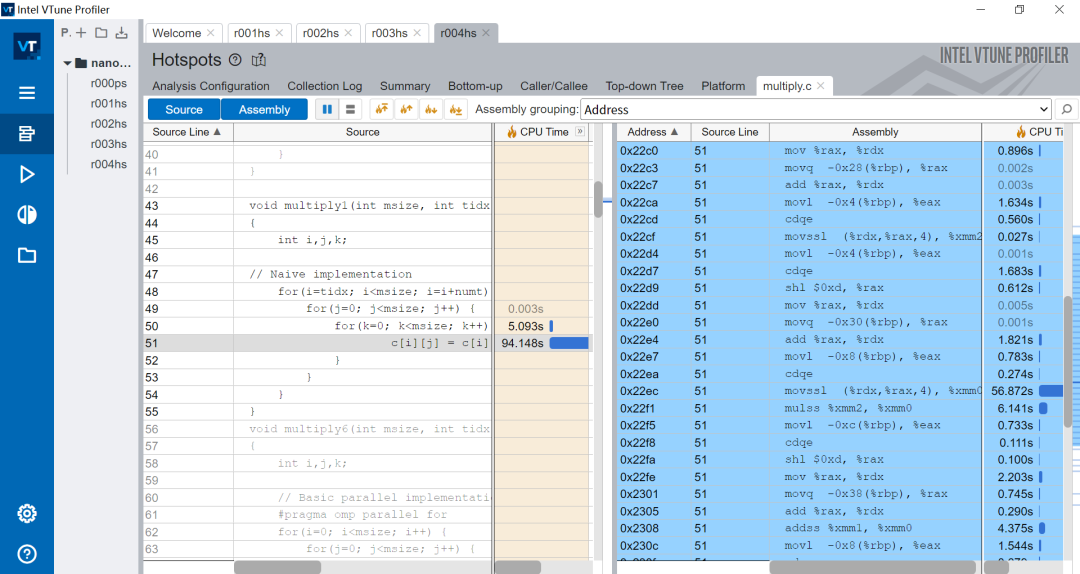Screen dimensions: 1080x574
Task: Close the Welcome tab
Action: [x=211, y=32]
